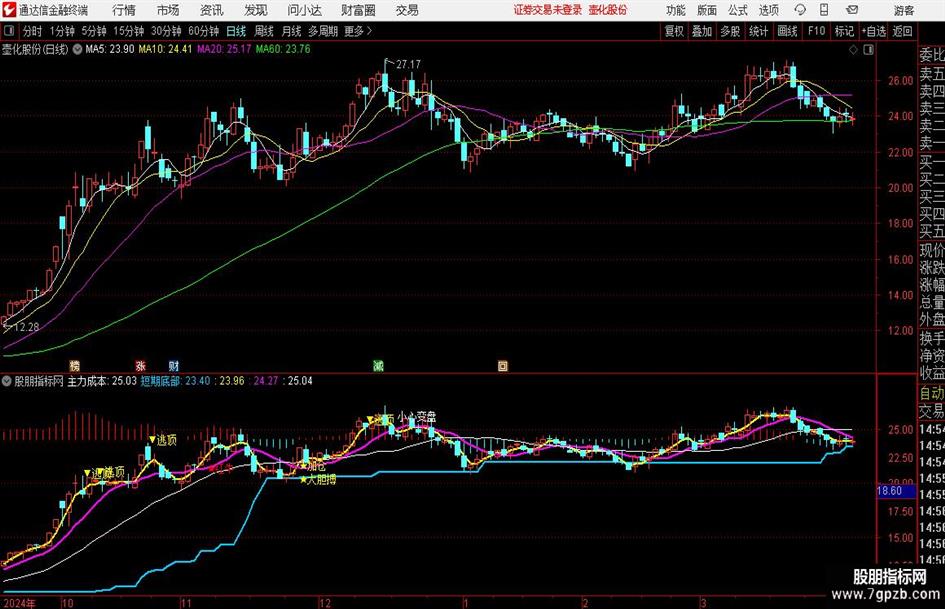Select the 5分钟 period tab
Image resolution: width=945 pixels, height=609 pixels.
(x=93, y=31)
